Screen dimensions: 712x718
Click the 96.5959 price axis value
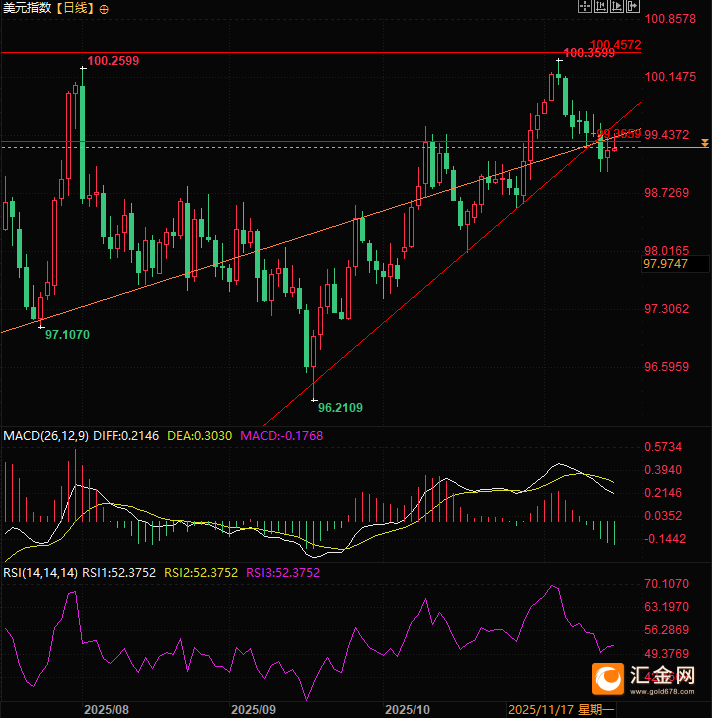tap(667, 367)
